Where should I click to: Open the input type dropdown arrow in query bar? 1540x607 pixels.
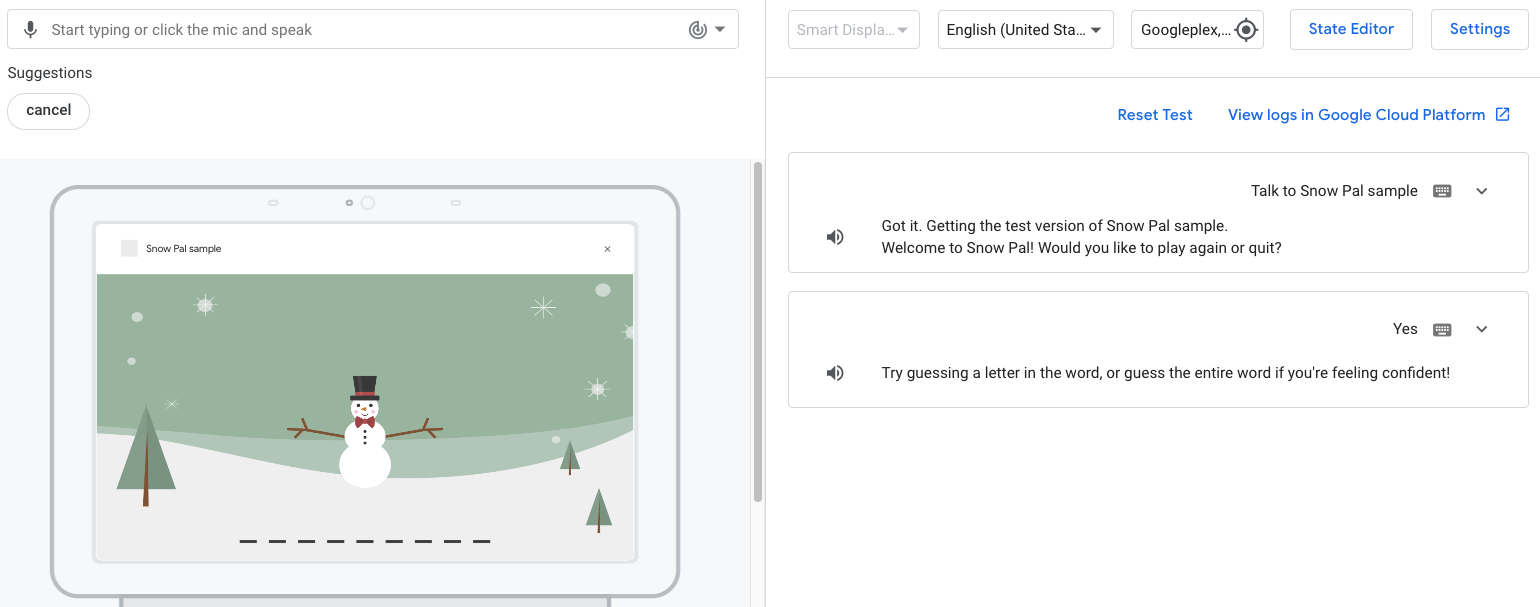point(720,30)
